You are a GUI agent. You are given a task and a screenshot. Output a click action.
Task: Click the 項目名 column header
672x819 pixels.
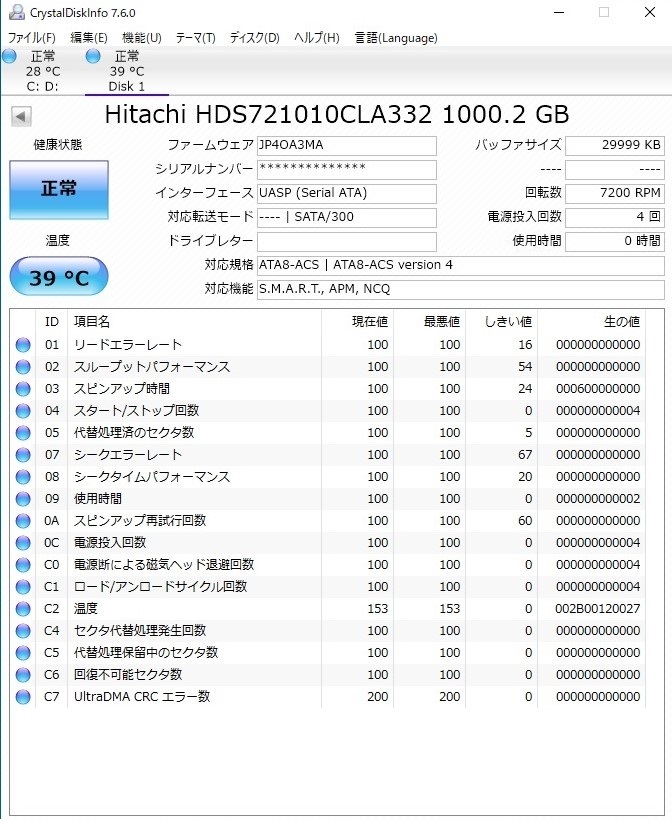pos(194,322)
